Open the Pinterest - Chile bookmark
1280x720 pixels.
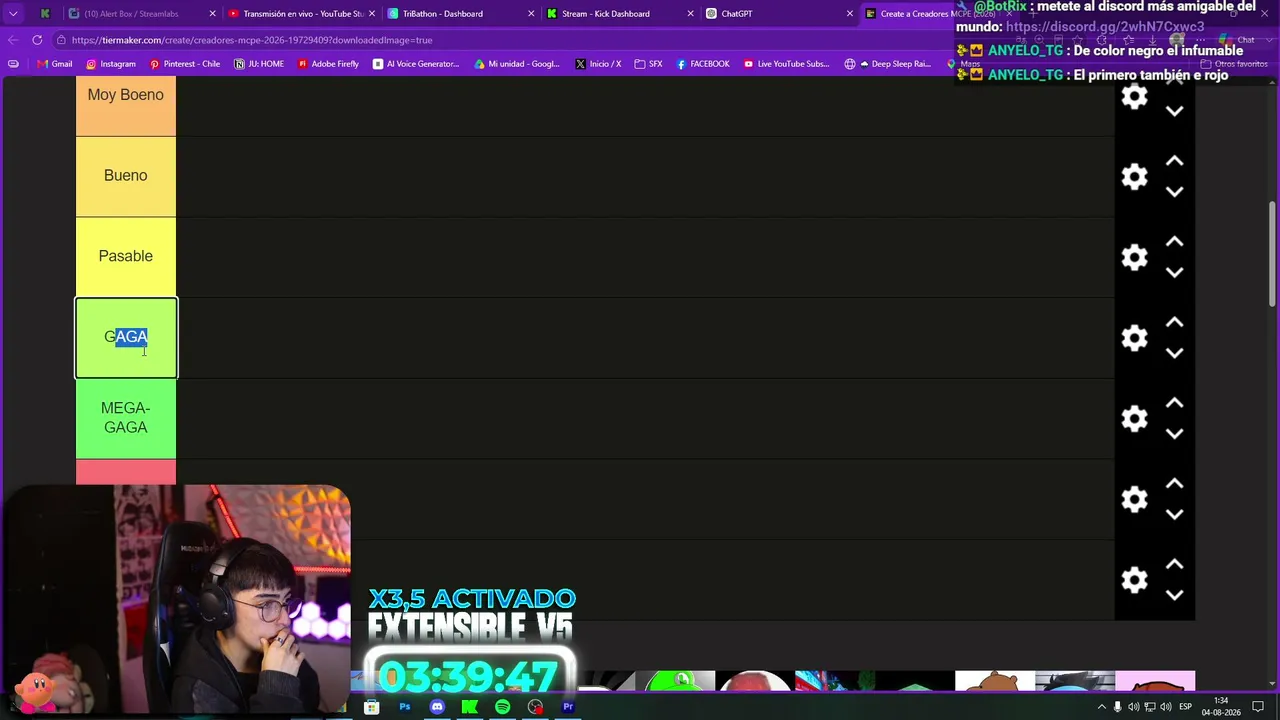coord(185,64)
